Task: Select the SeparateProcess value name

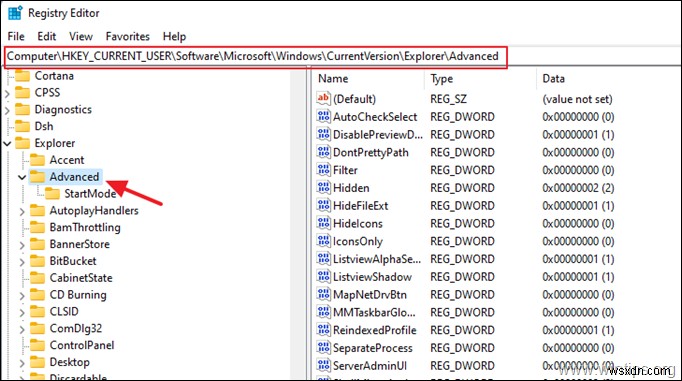Action: 373,348
